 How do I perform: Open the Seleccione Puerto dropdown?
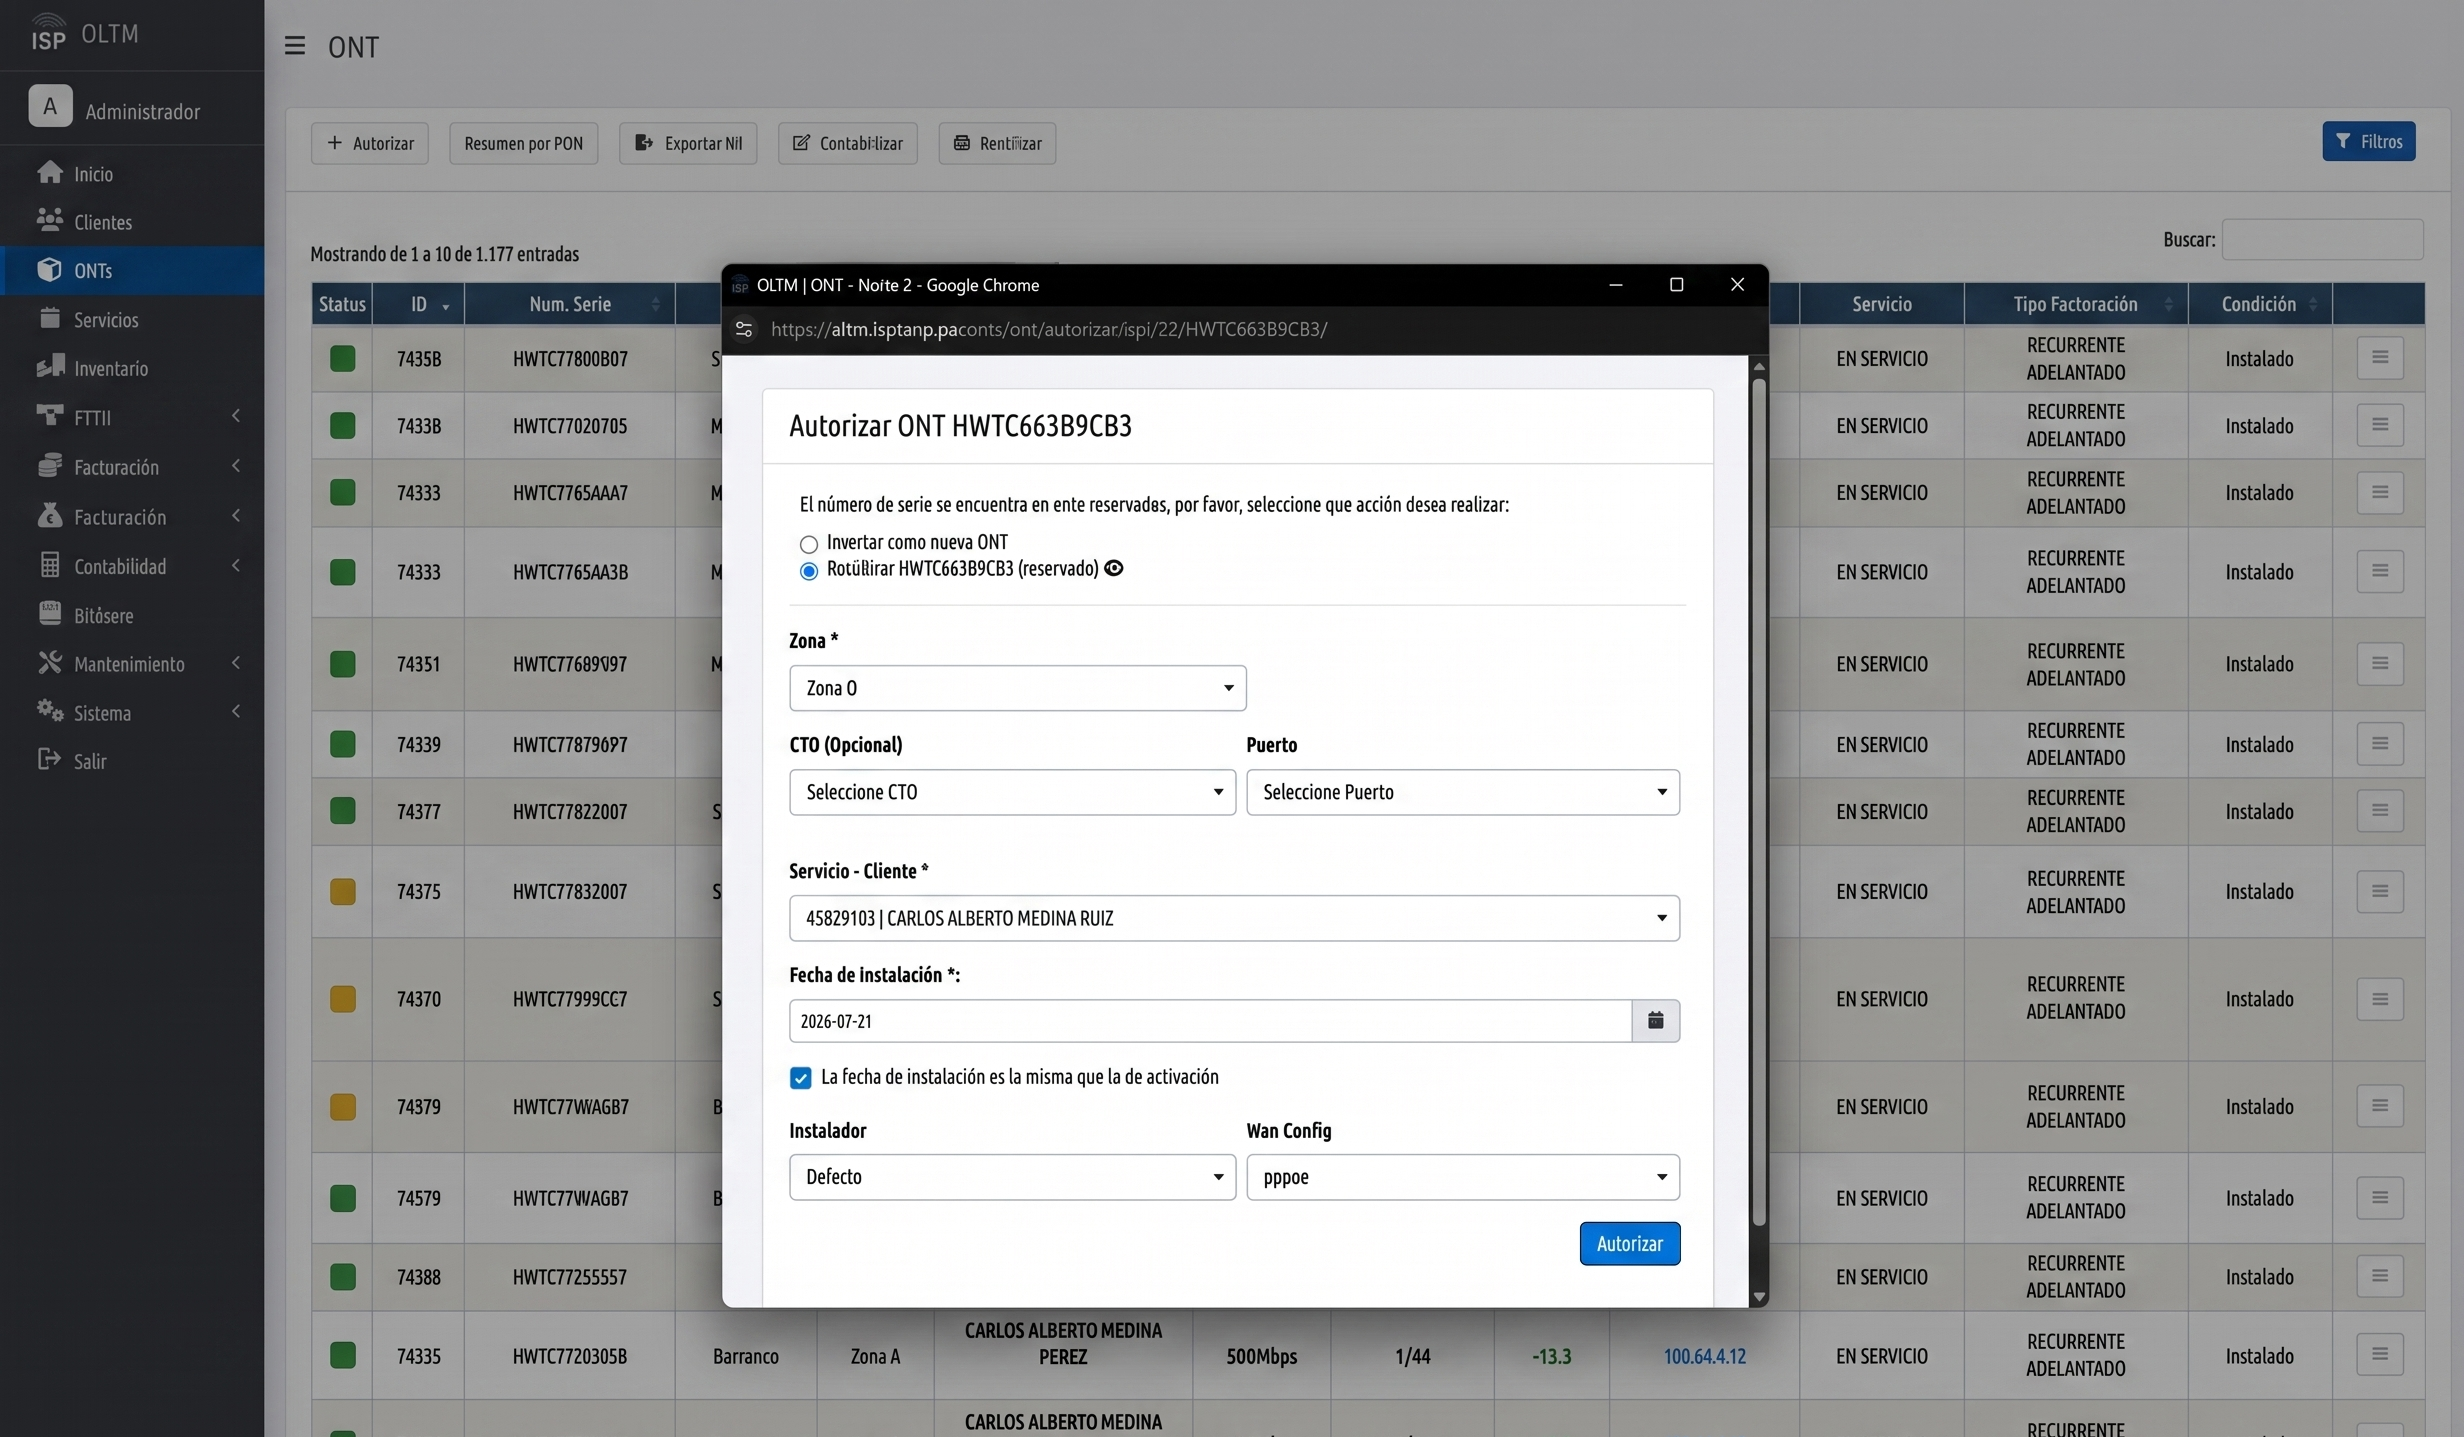[1462, 792]
